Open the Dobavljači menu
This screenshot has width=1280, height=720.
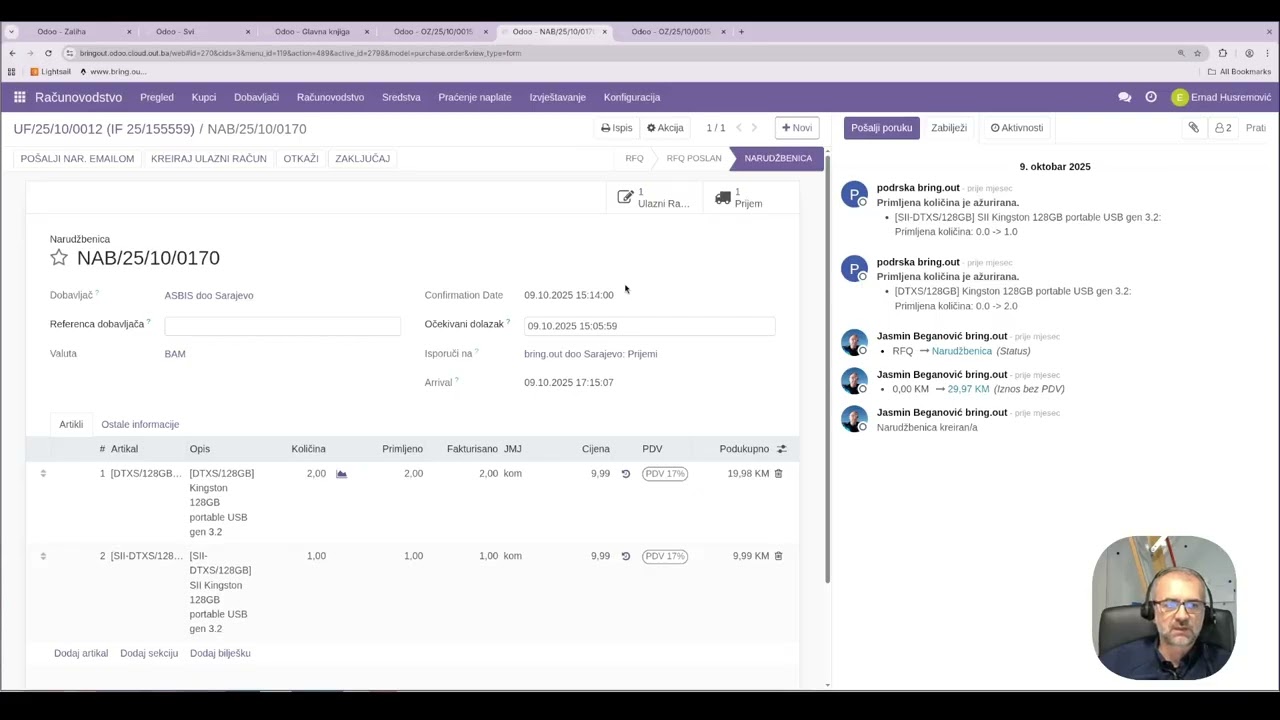point(256,97)
